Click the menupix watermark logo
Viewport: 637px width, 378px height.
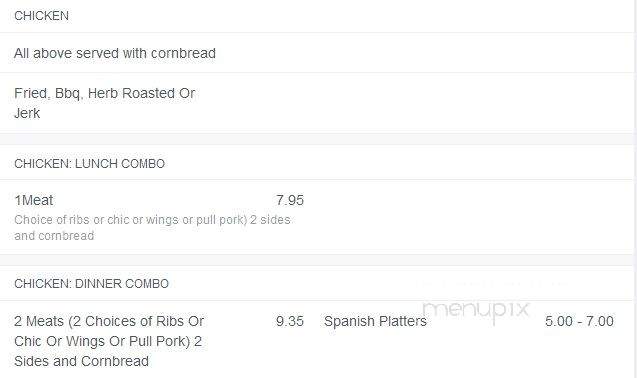[x=476, y=310]
